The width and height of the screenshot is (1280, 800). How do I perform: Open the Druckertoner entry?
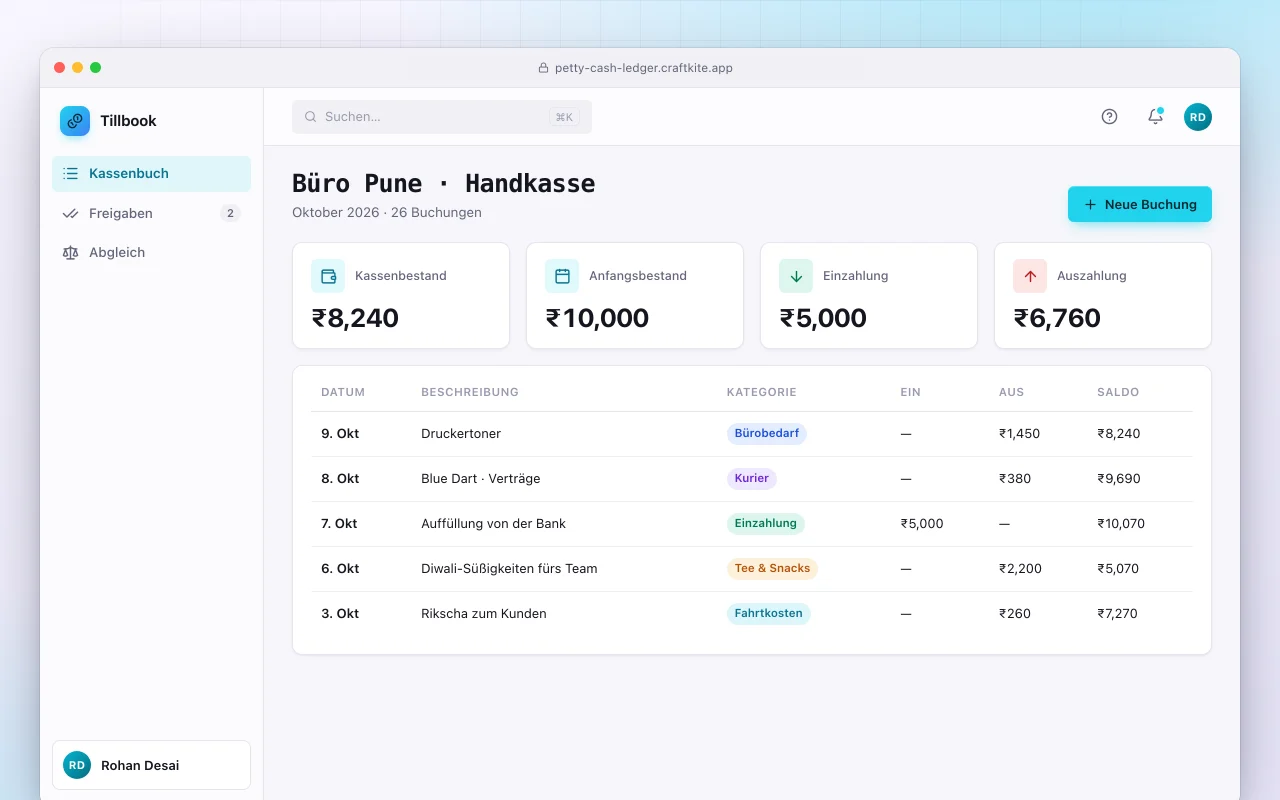pos(752,434)
